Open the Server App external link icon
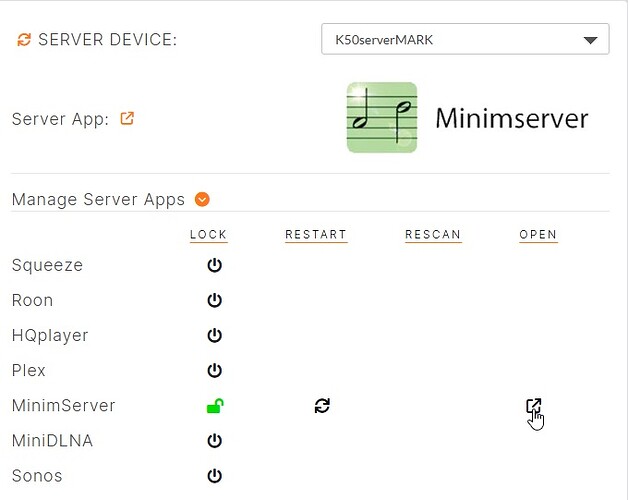 [127, 118]
